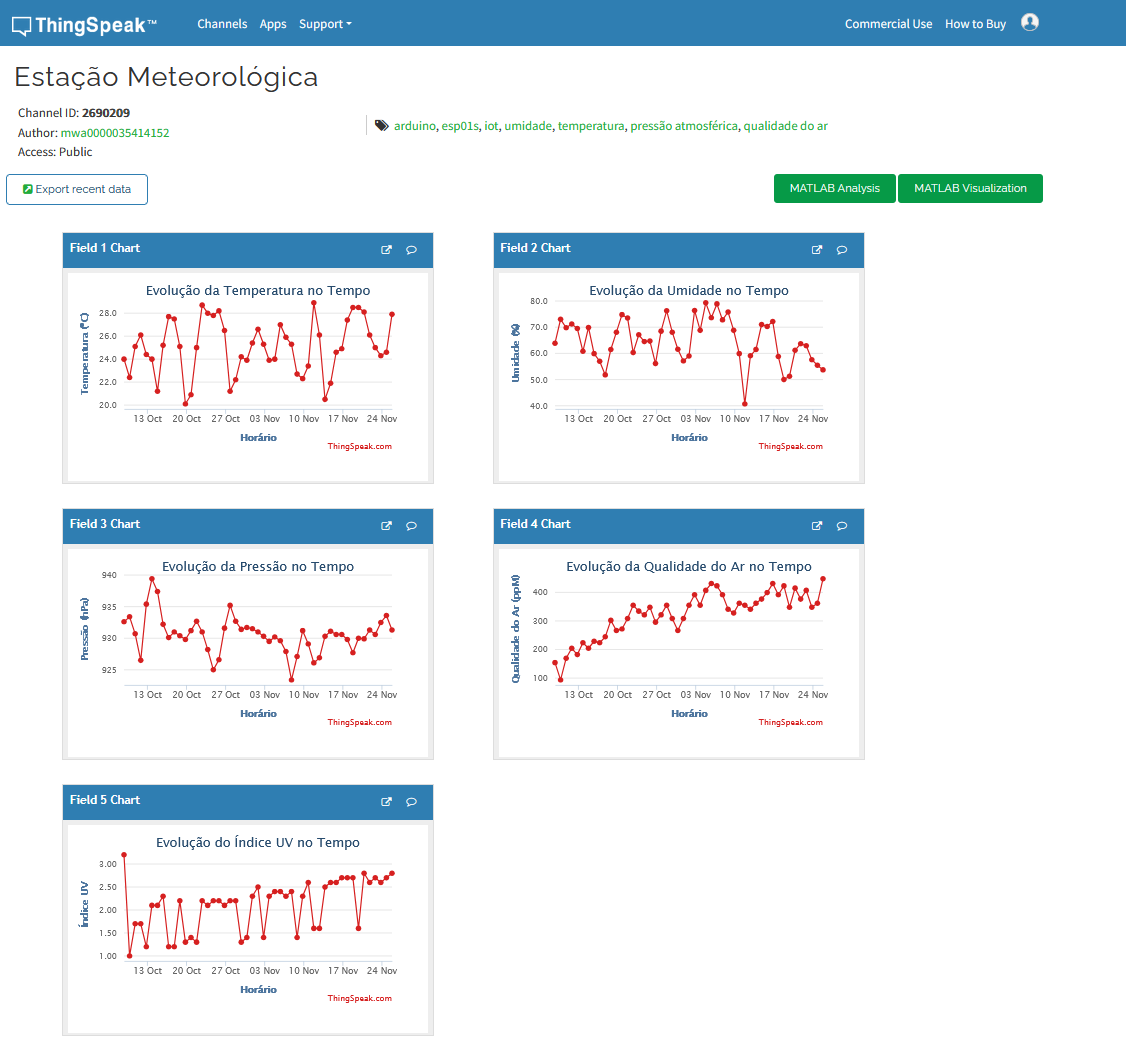Click Field 4 Chart comment icon

point(842,526)
